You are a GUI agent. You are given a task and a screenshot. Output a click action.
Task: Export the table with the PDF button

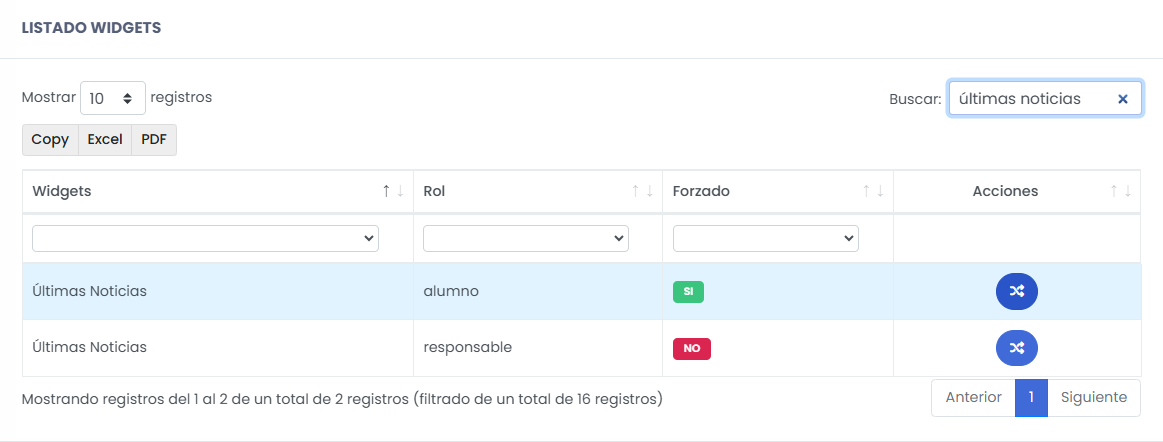click(154, 139)
